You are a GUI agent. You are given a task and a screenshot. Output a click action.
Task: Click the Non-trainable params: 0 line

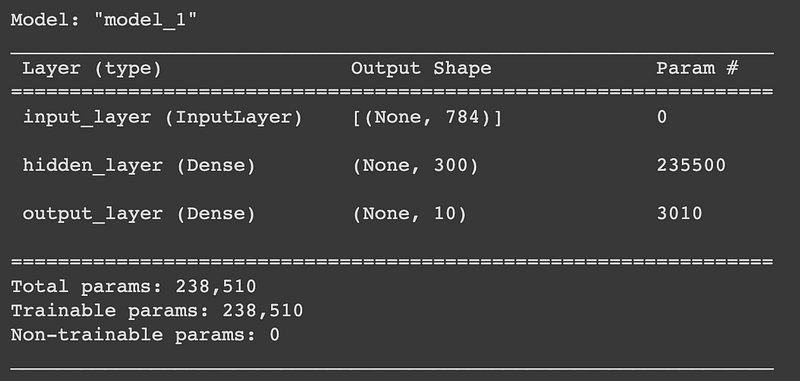(145, 335)
